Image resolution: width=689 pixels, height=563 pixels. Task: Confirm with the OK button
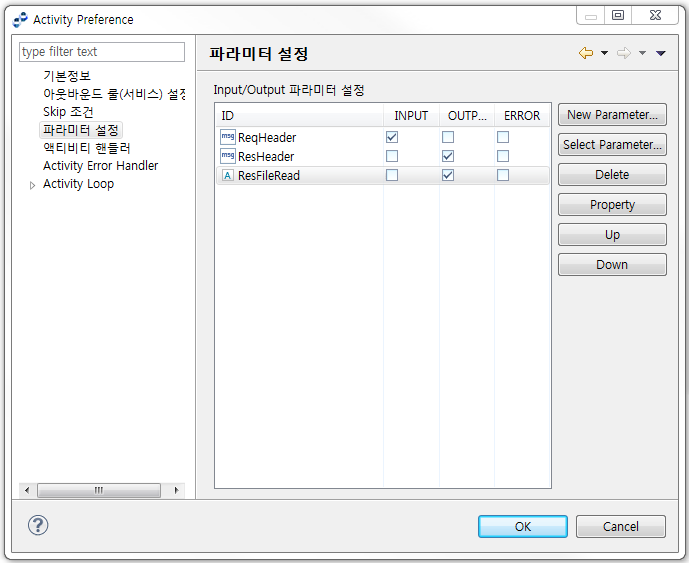522,526
